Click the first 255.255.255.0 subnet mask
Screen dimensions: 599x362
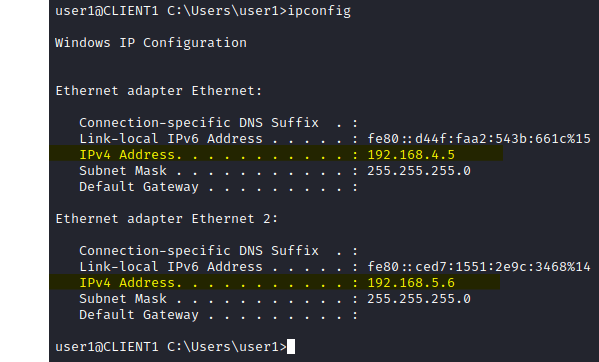pyautogui.click(x=419, y=171)
